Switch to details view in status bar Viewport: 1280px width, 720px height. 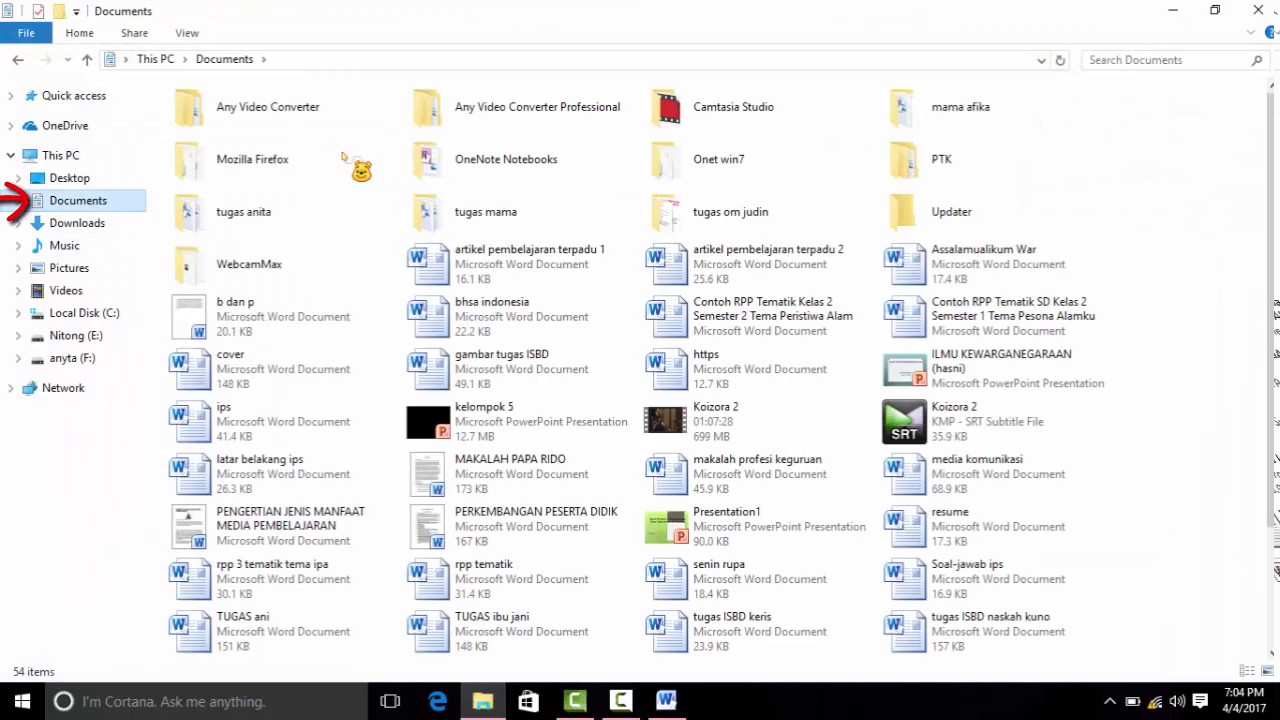[x=1247, y=671]
